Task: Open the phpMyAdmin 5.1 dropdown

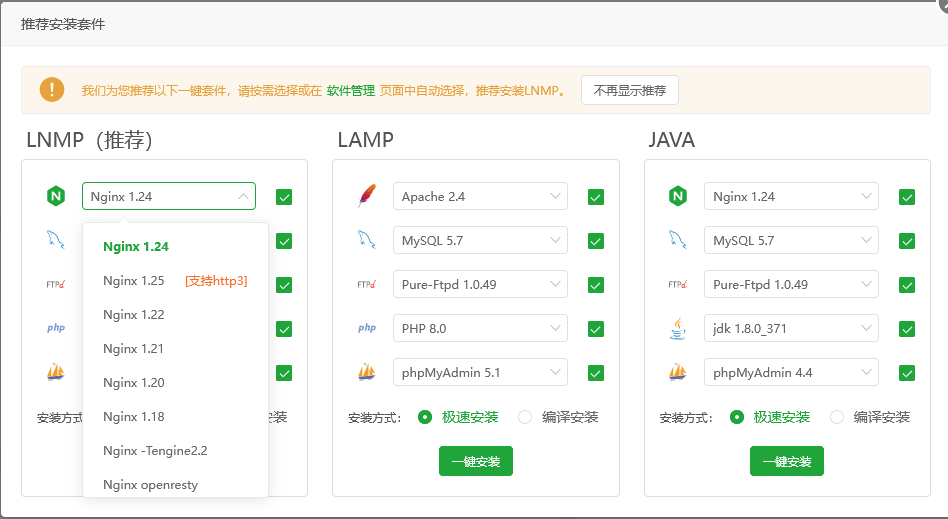Action: [x=480, y=373]
